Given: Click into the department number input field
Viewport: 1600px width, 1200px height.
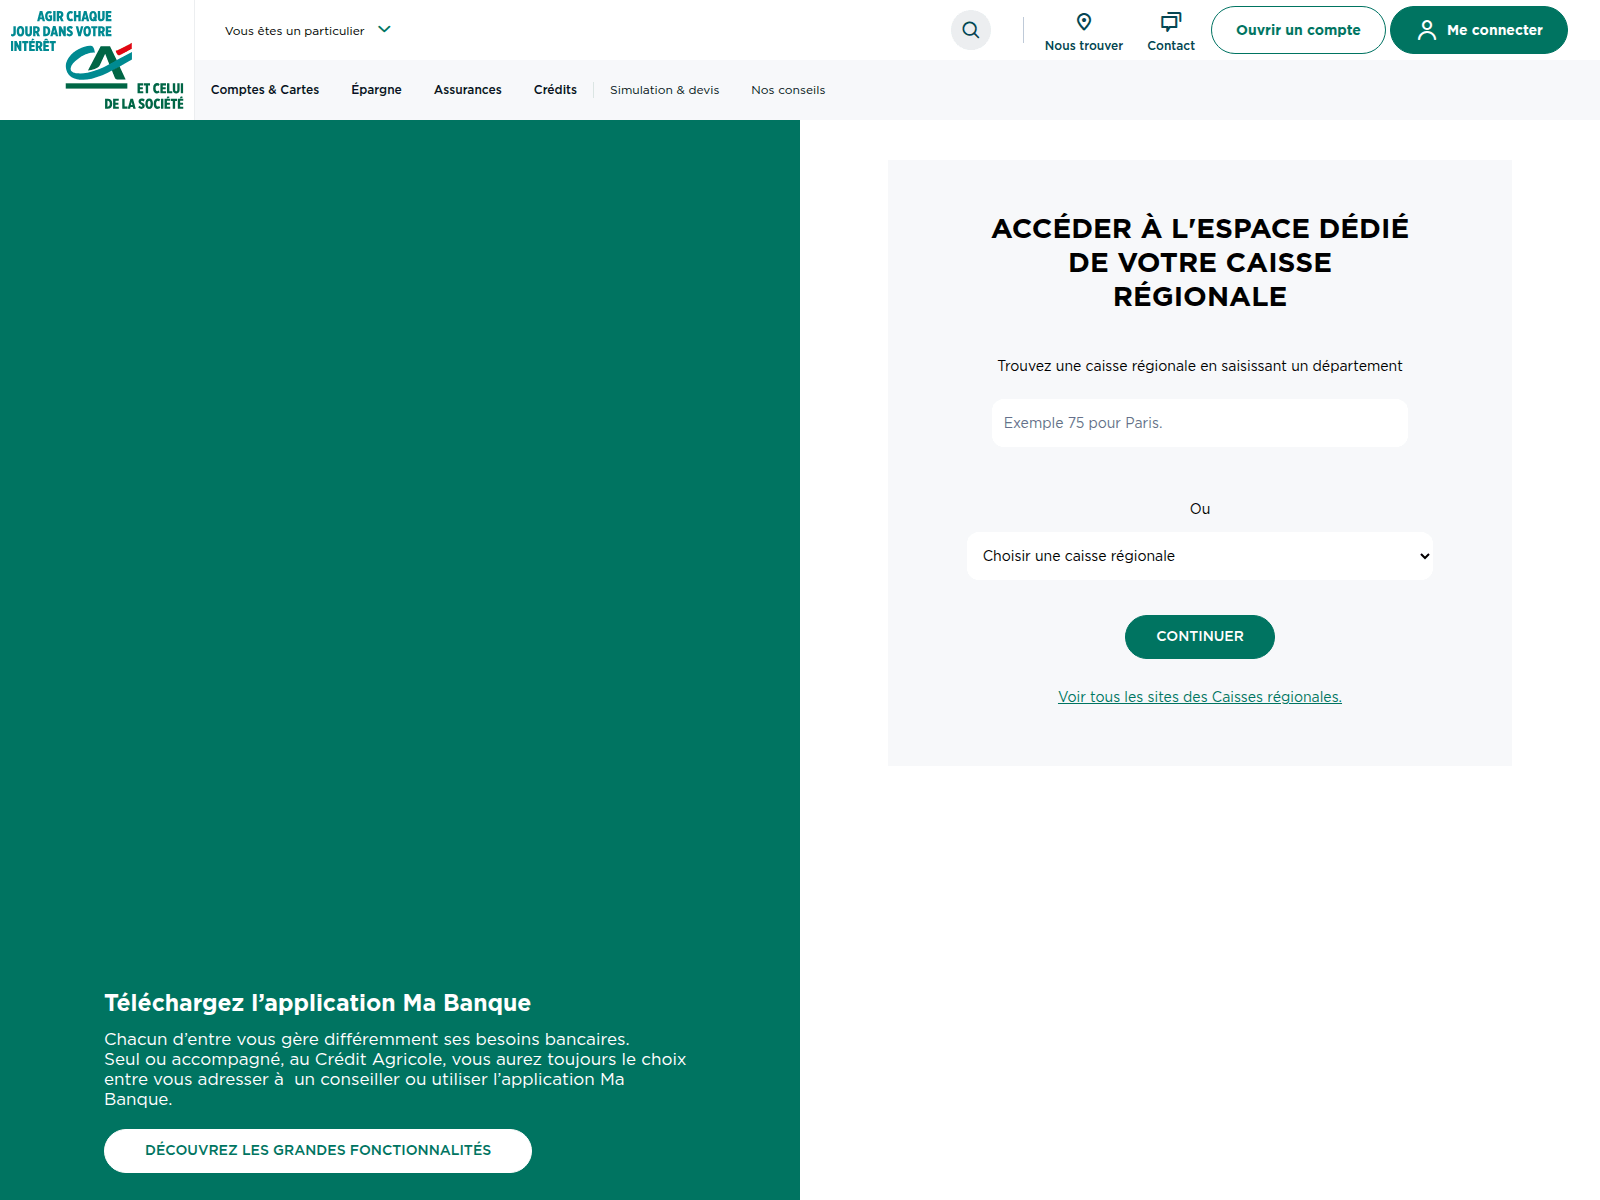Looking at the screenshot, I should [1199, 423].
